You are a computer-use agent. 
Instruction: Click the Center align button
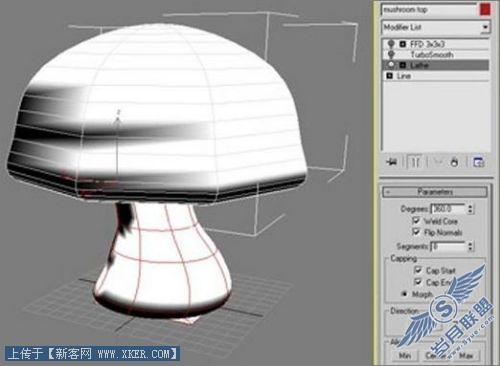tap(437, 356)
